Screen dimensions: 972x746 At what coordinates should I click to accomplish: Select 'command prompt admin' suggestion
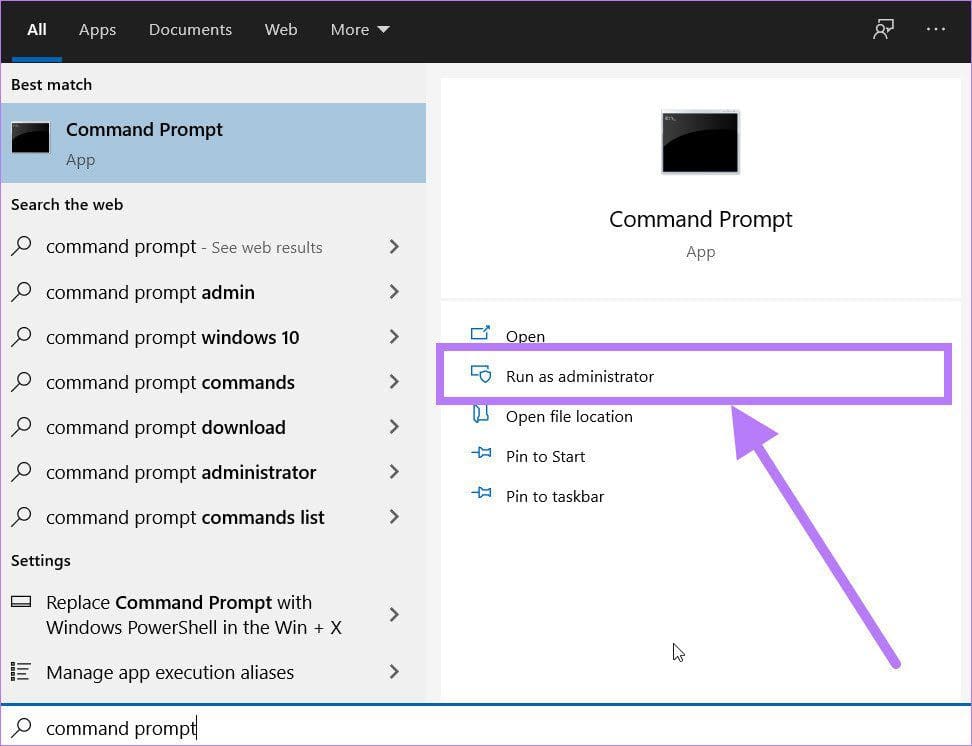pos(213,292)
